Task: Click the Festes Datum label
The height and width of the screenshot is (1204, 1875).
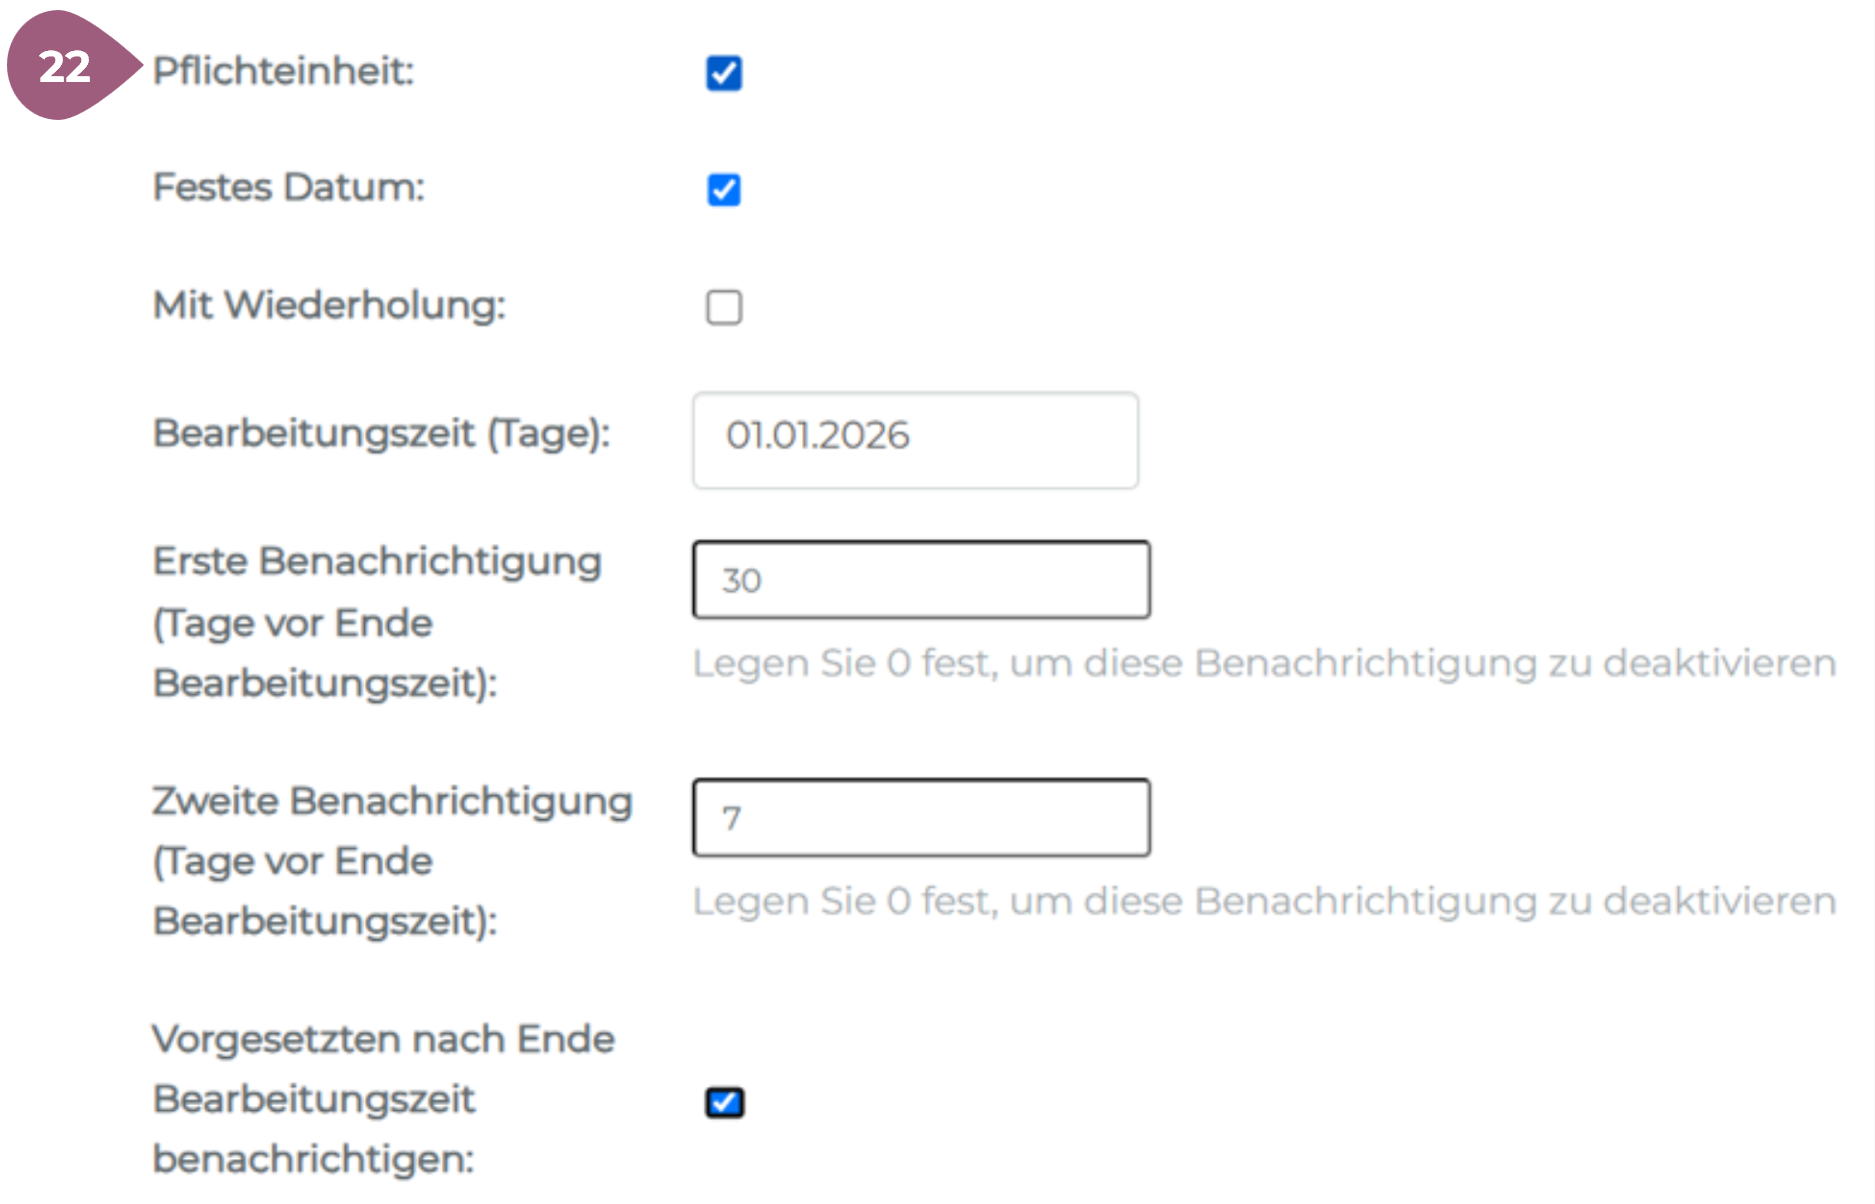Action: point(289,187)
